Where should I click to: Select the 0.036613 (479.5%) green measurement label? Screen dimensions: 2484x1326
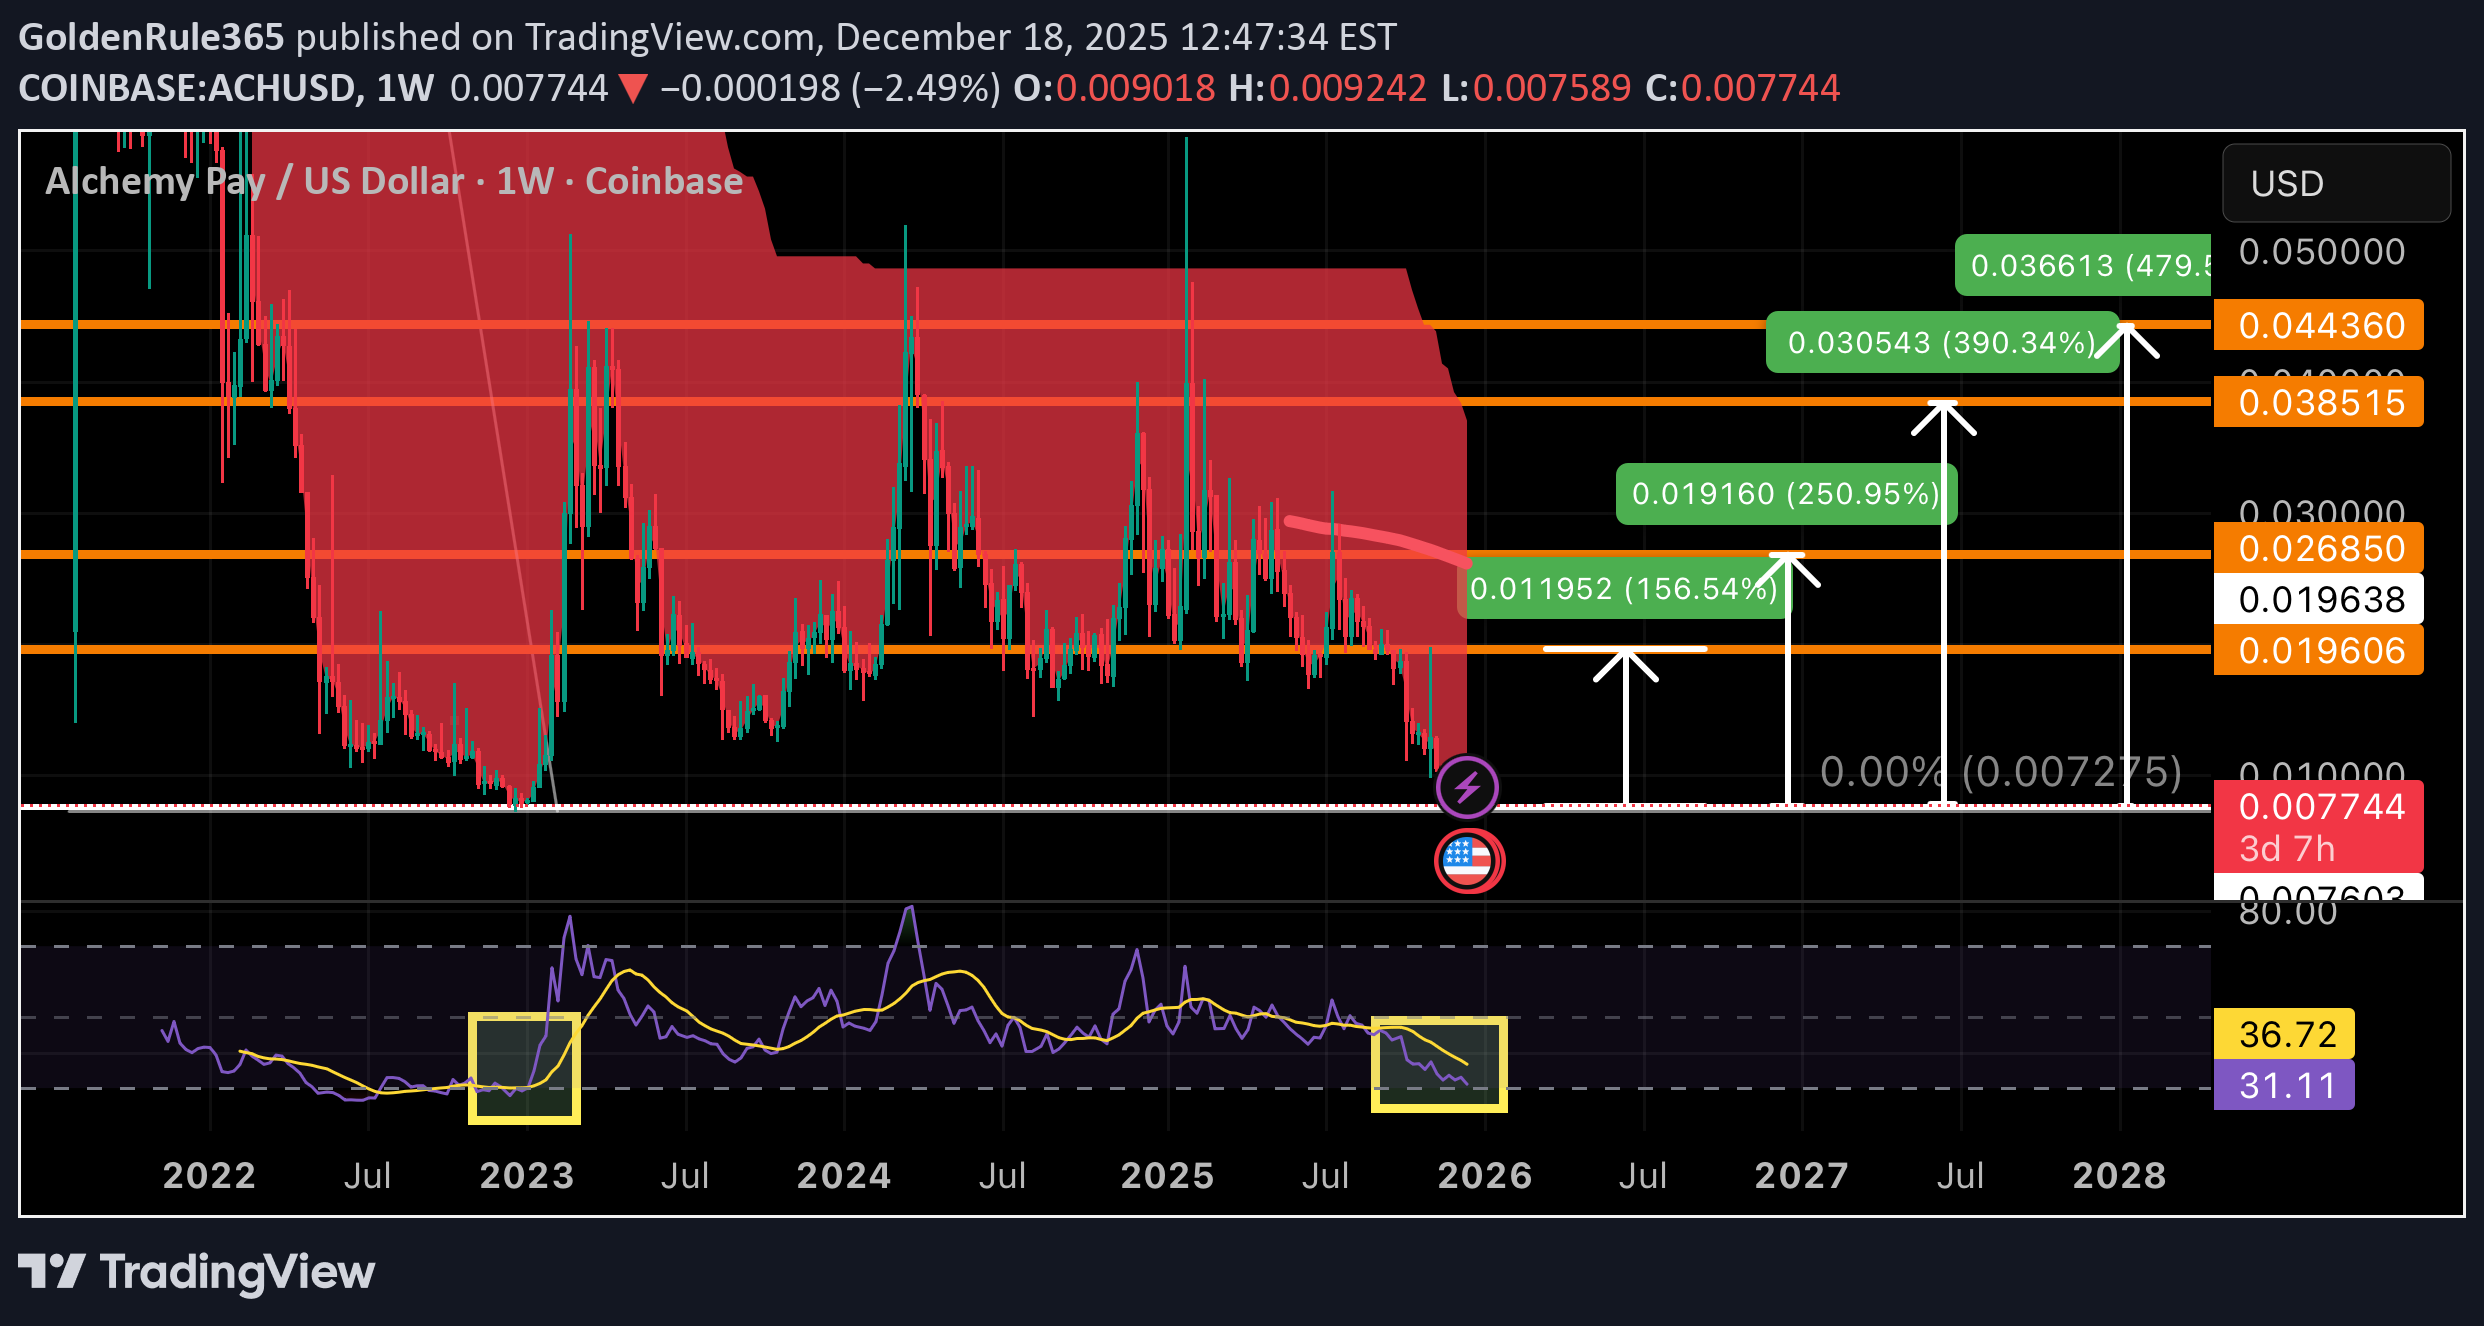(2085, 266)
